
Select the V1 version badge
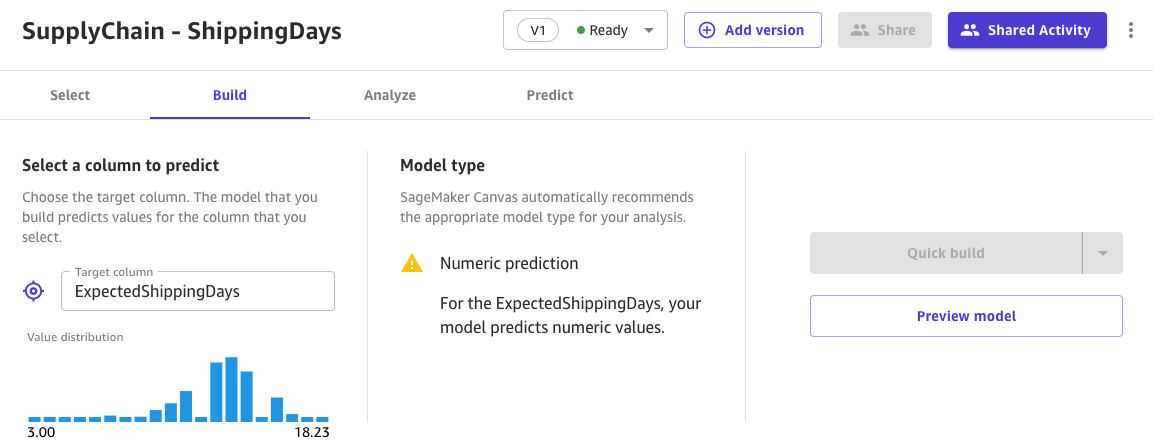pos(538,30)
